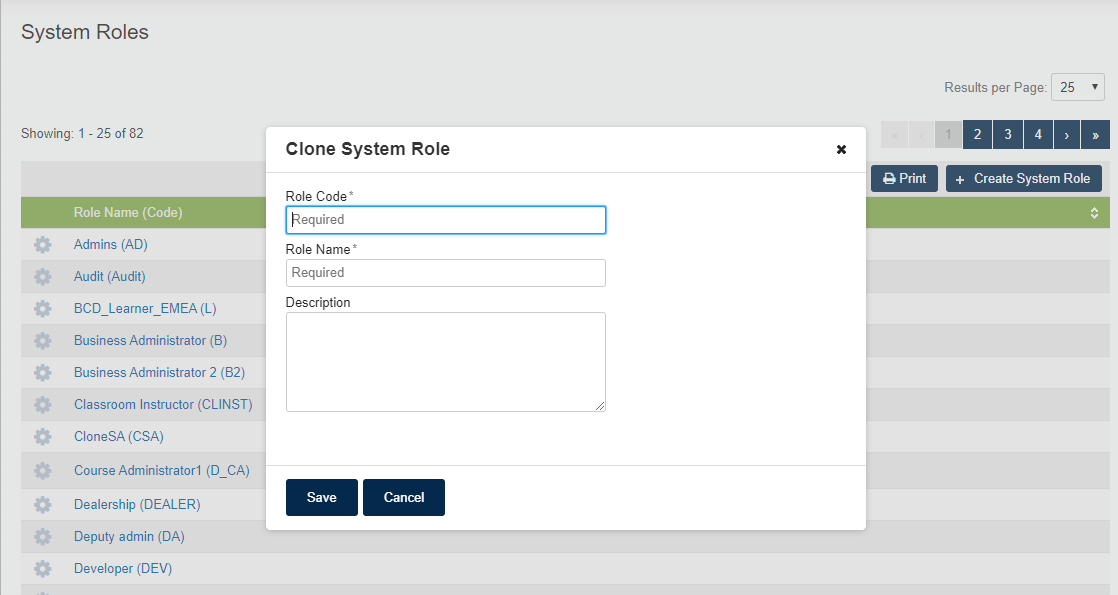This screenshot has width=1118, height=595.
Task: Click inside the Description text area
Action: point(446,362)
